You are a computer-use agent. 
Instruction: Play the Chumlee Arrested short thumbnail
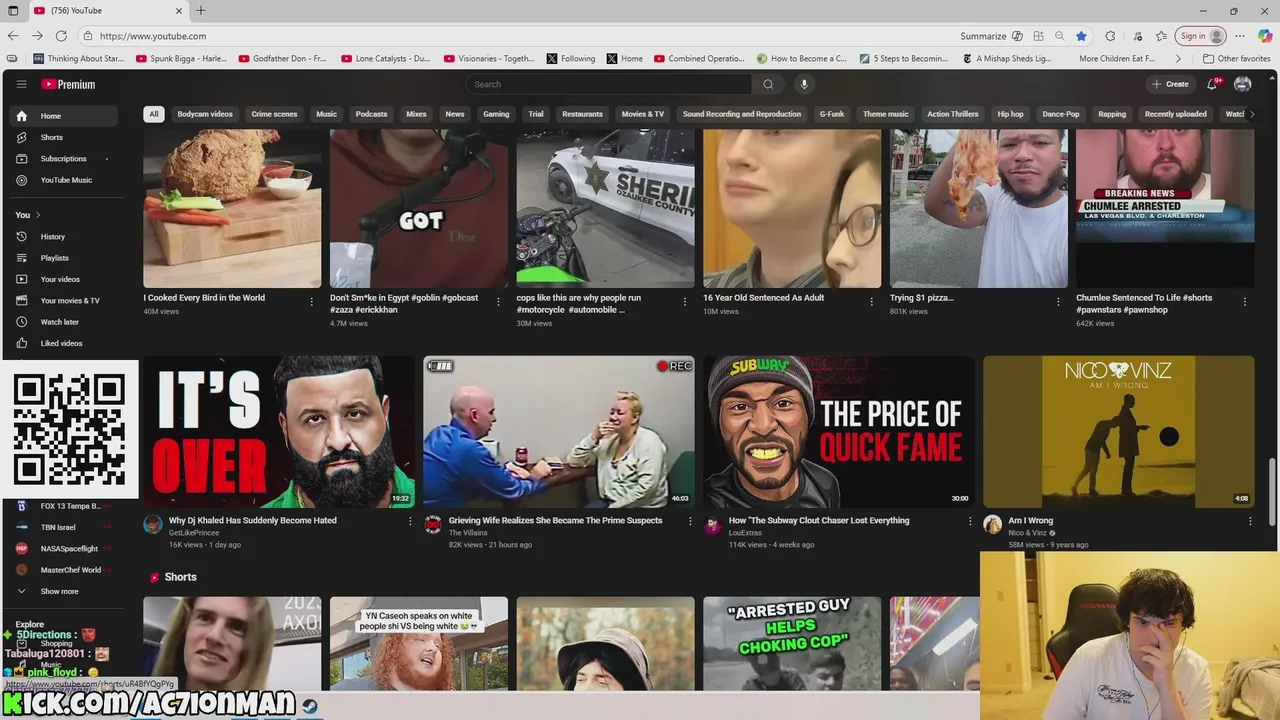click(x=1165, y=209)
